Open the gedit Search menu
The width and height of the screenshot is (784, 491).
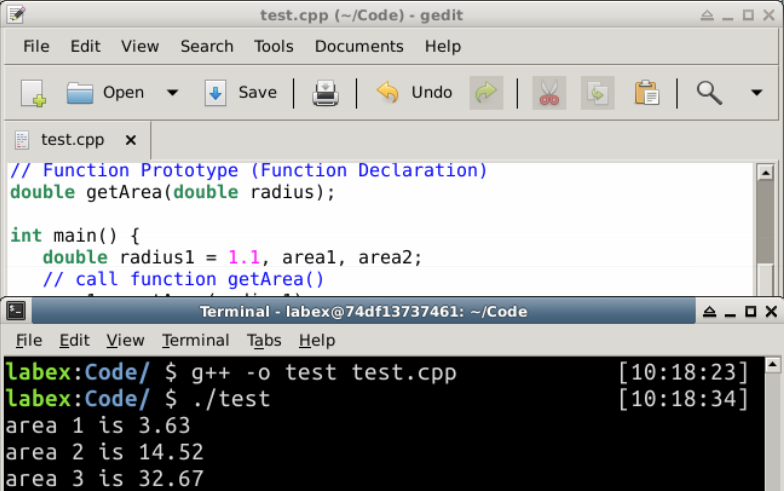tap(207, 46)
